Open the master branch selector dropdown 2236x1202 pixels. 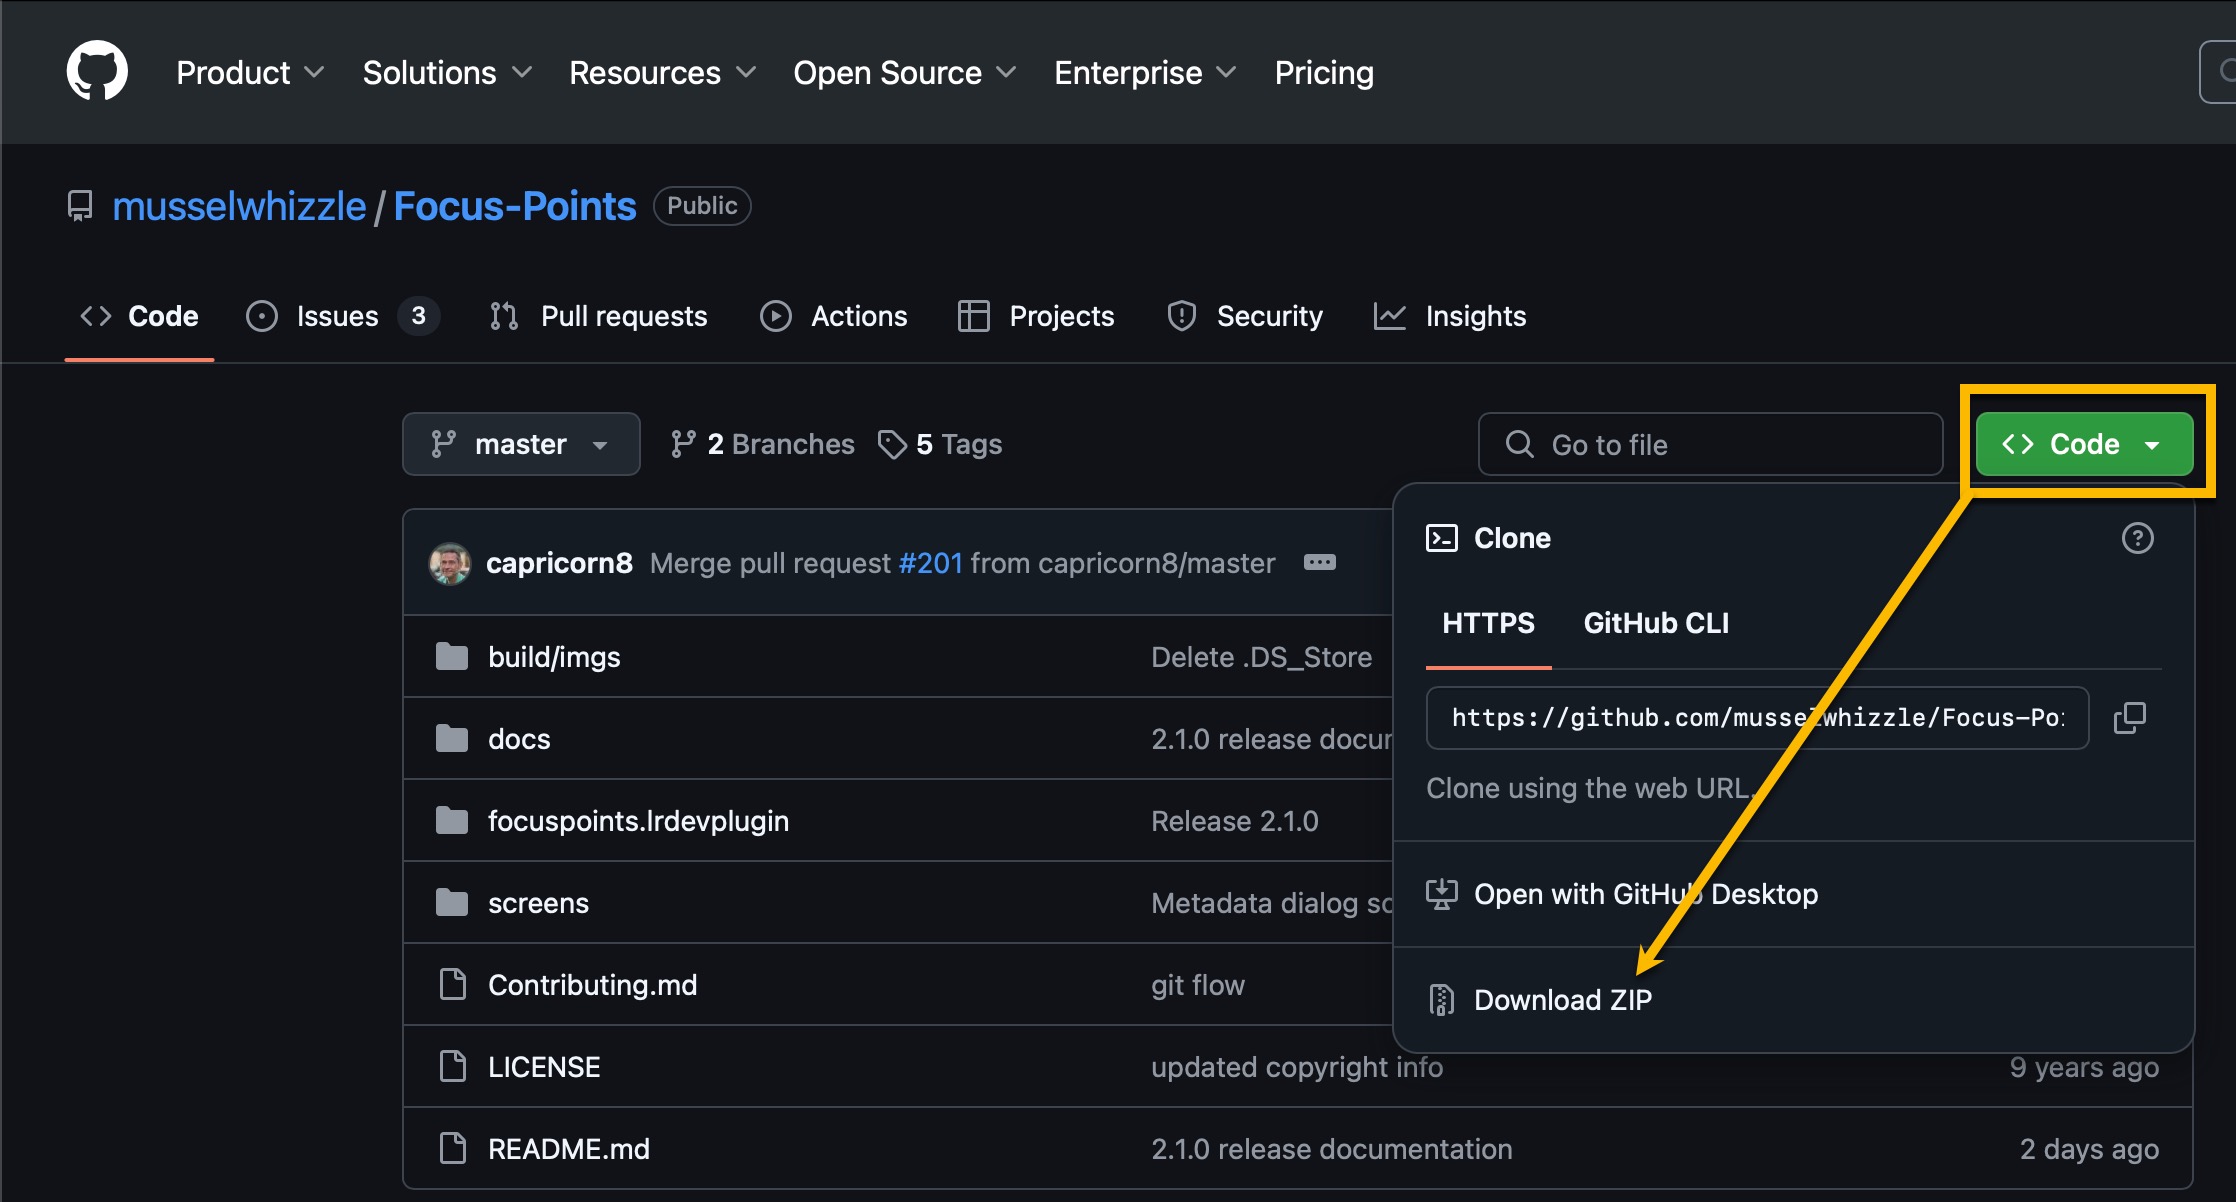[521, 444]
